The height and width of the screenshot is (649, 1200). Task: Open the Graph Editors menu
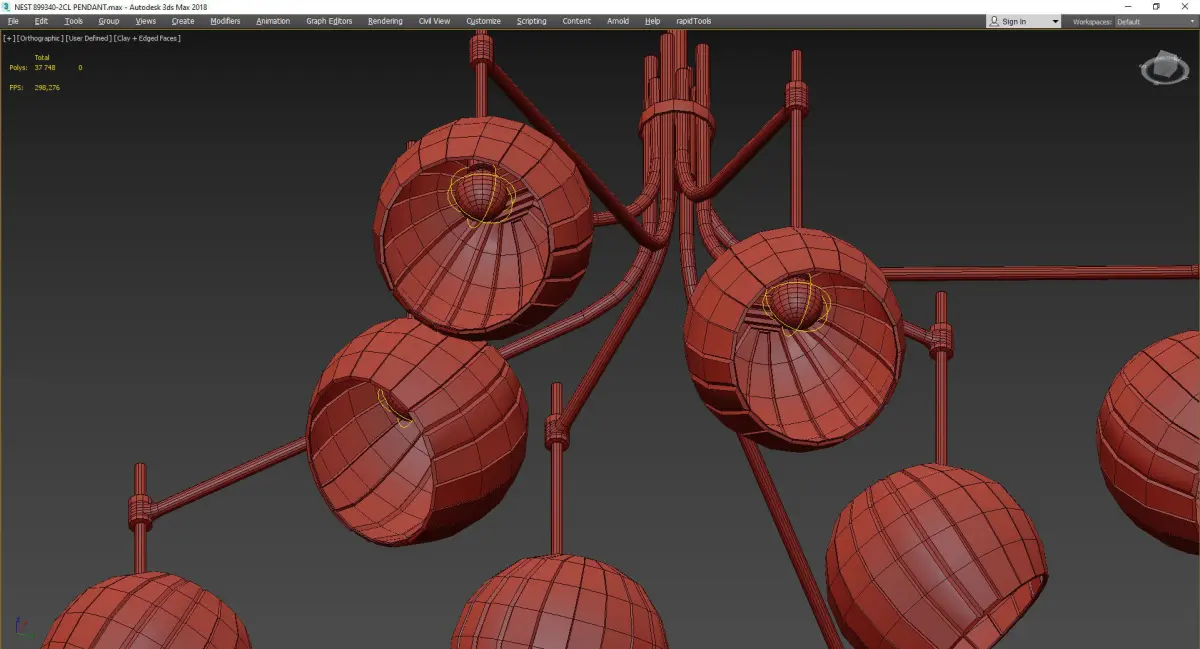tap(329, 21)
